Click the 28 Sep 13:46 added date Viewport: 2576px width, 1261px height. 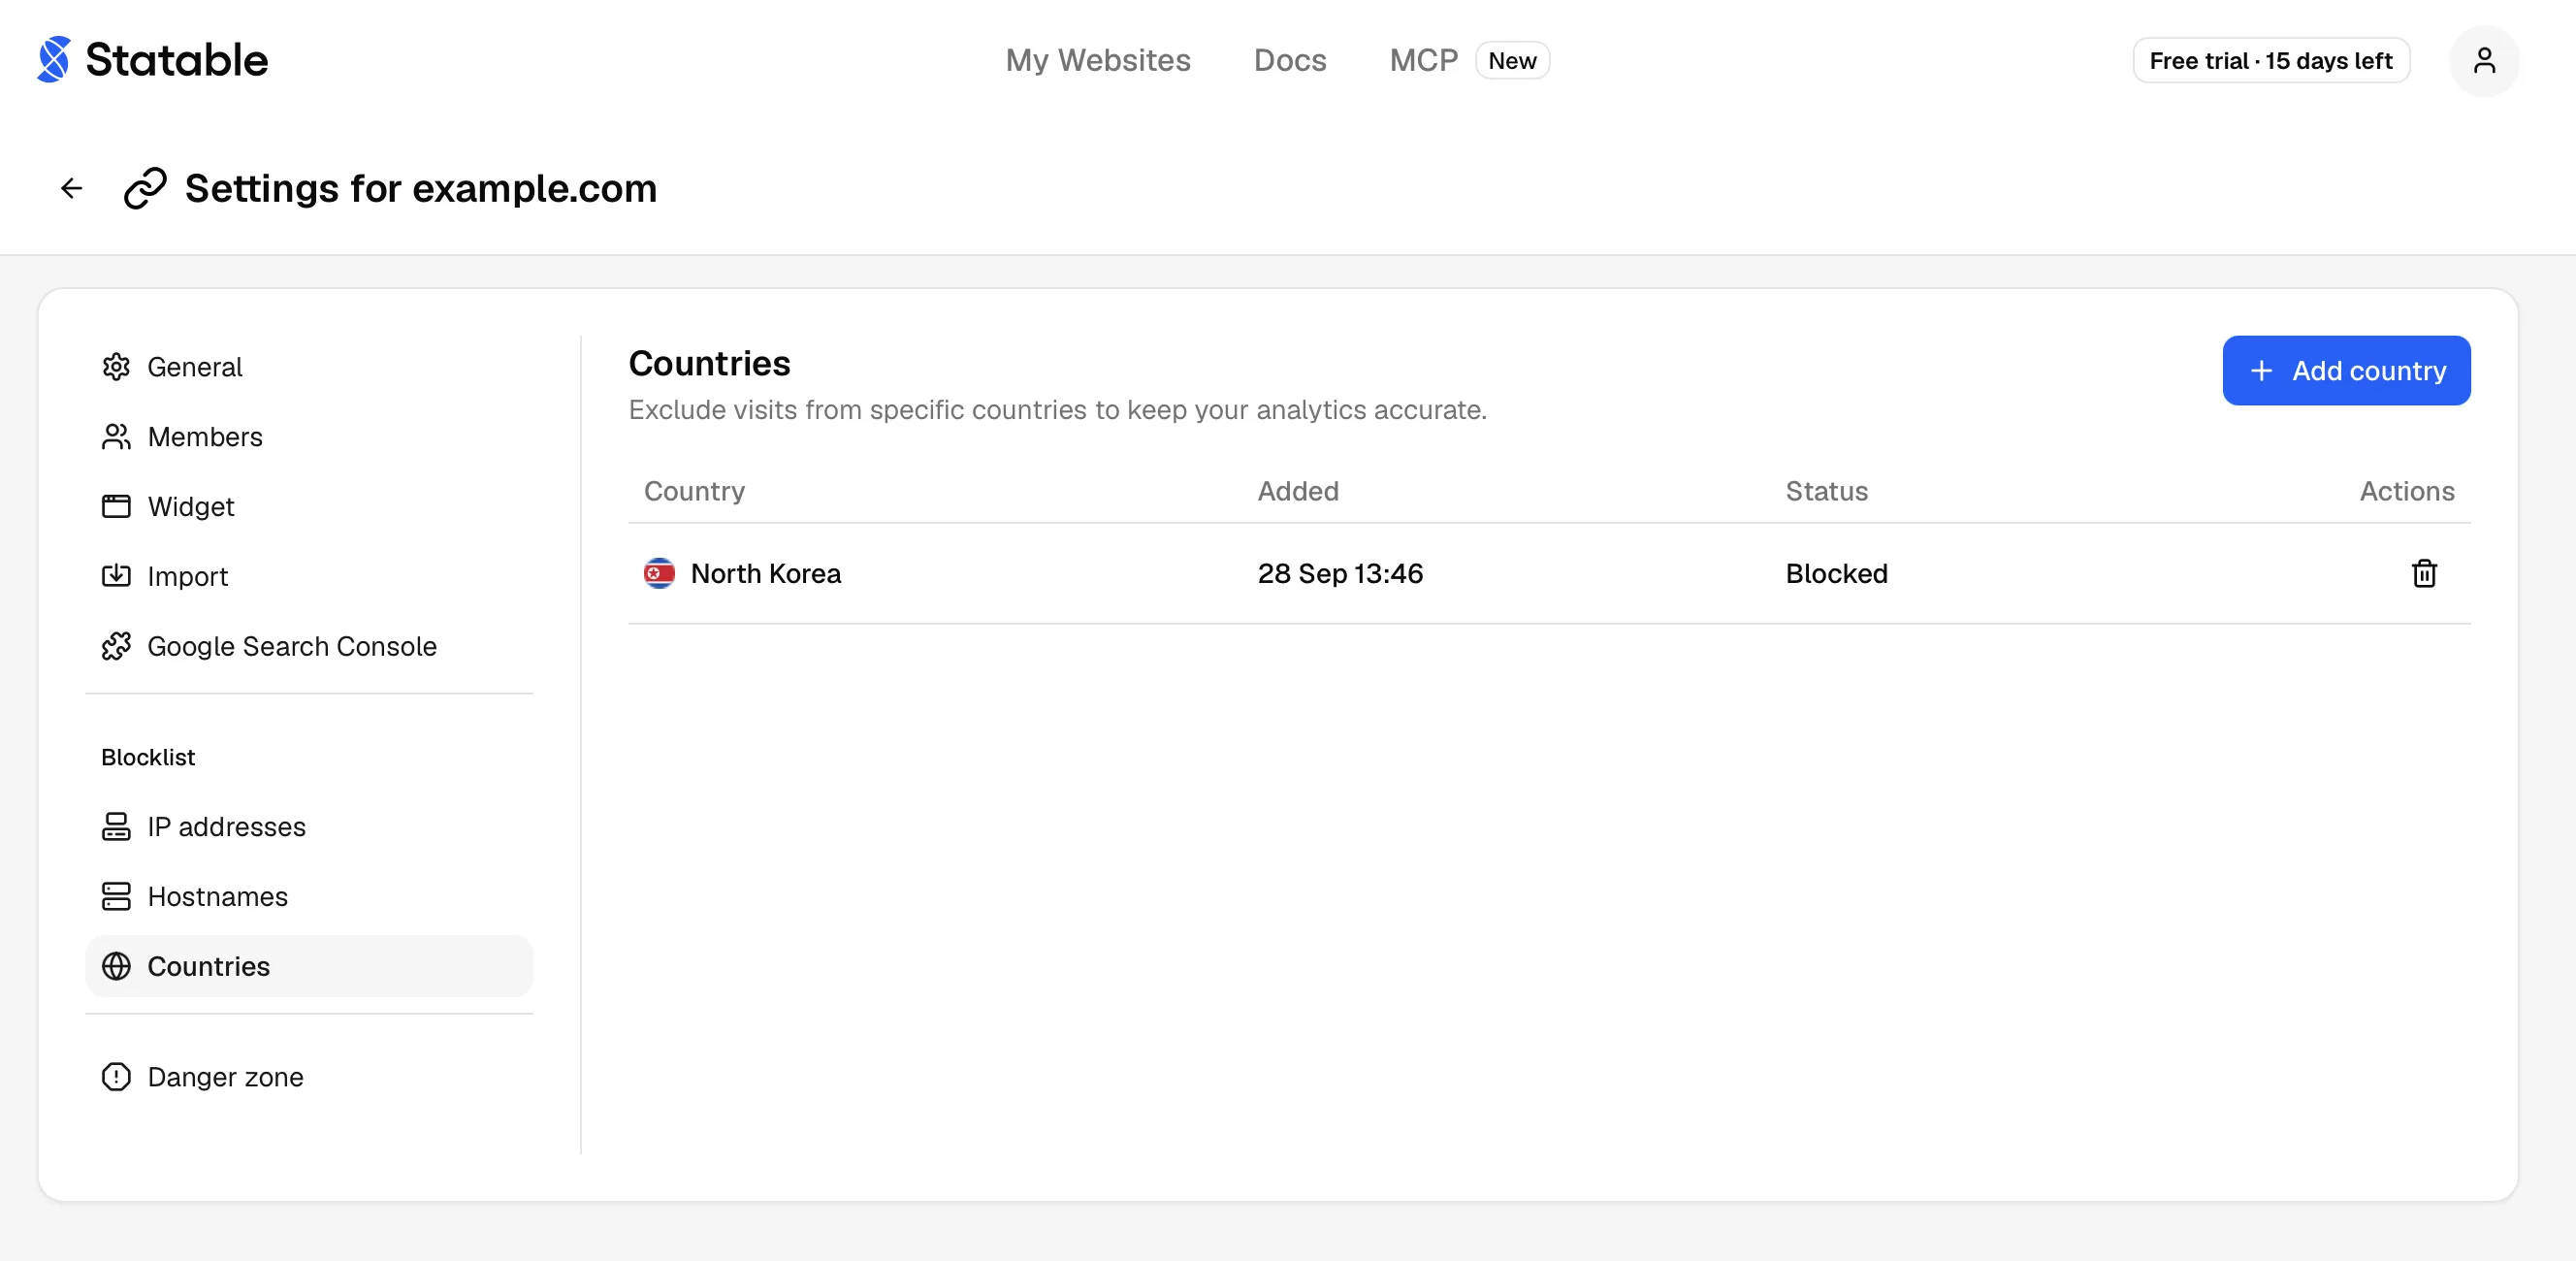click(1340, 573)
